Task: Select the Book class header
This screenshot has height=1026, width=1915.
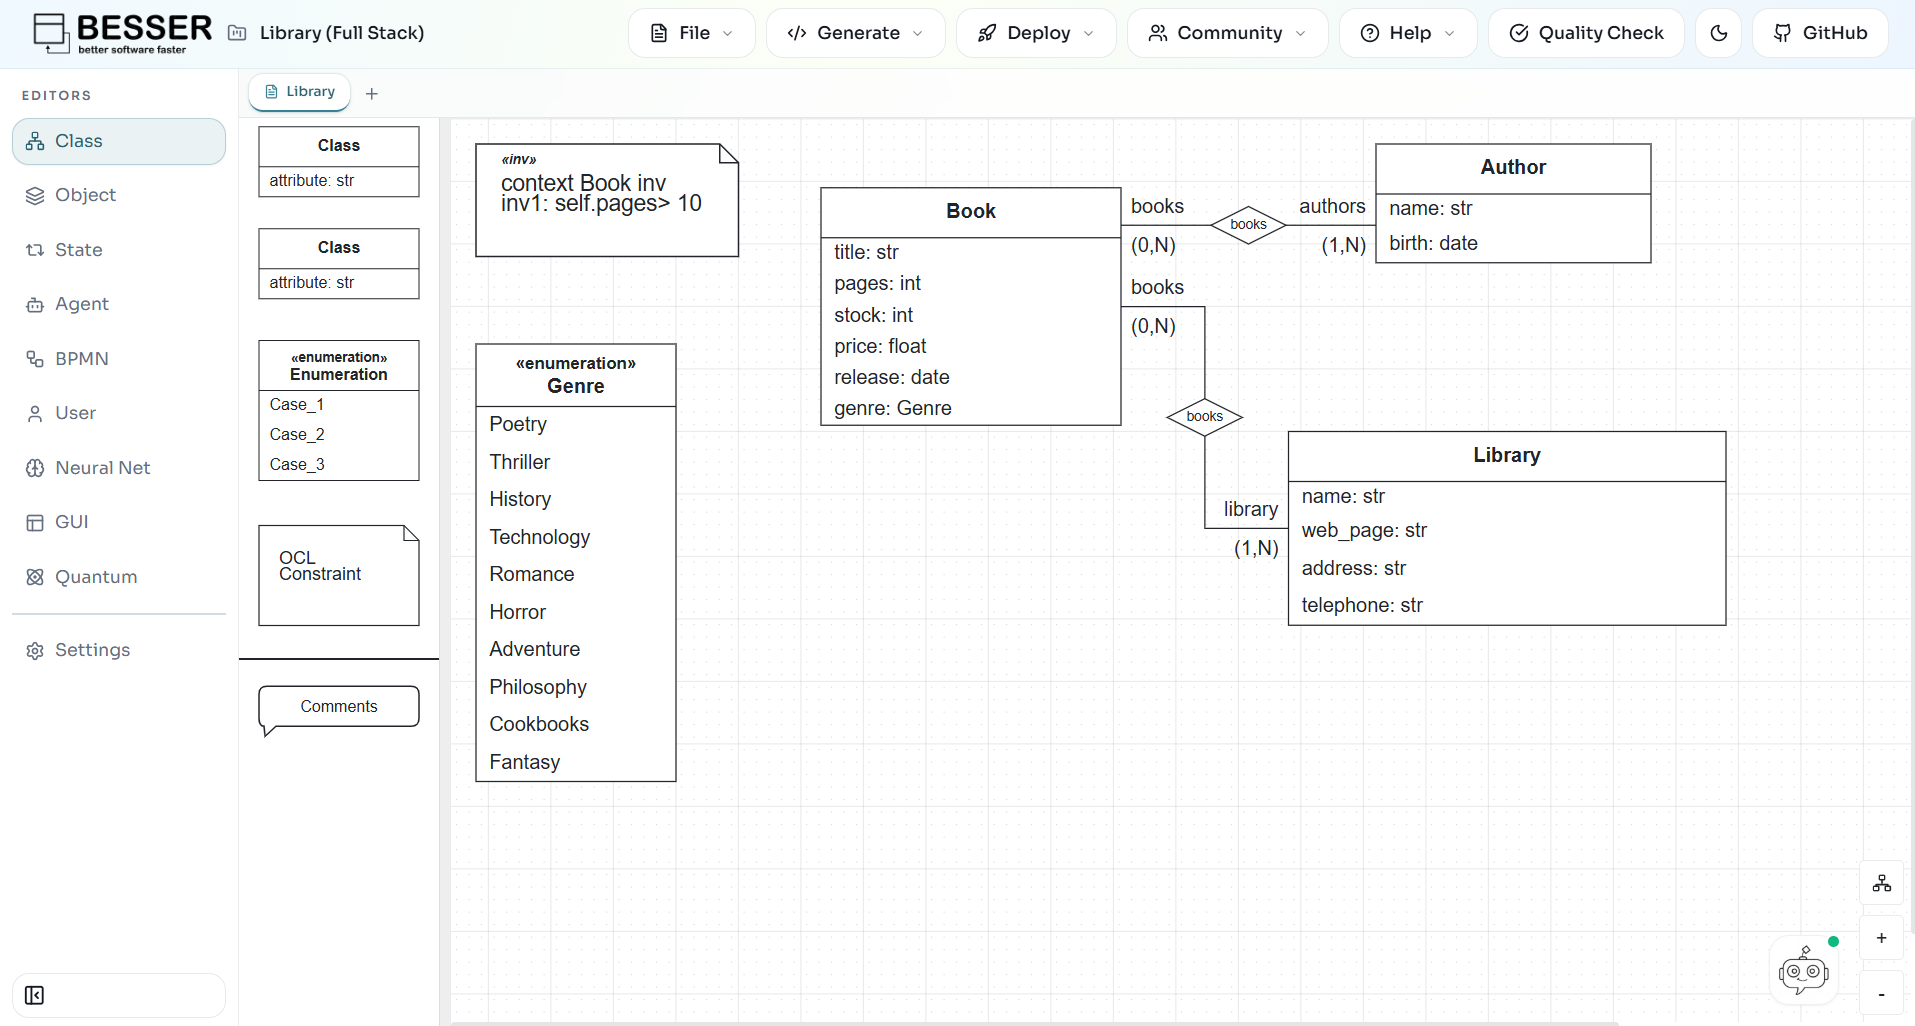Action: coord(971,212)
